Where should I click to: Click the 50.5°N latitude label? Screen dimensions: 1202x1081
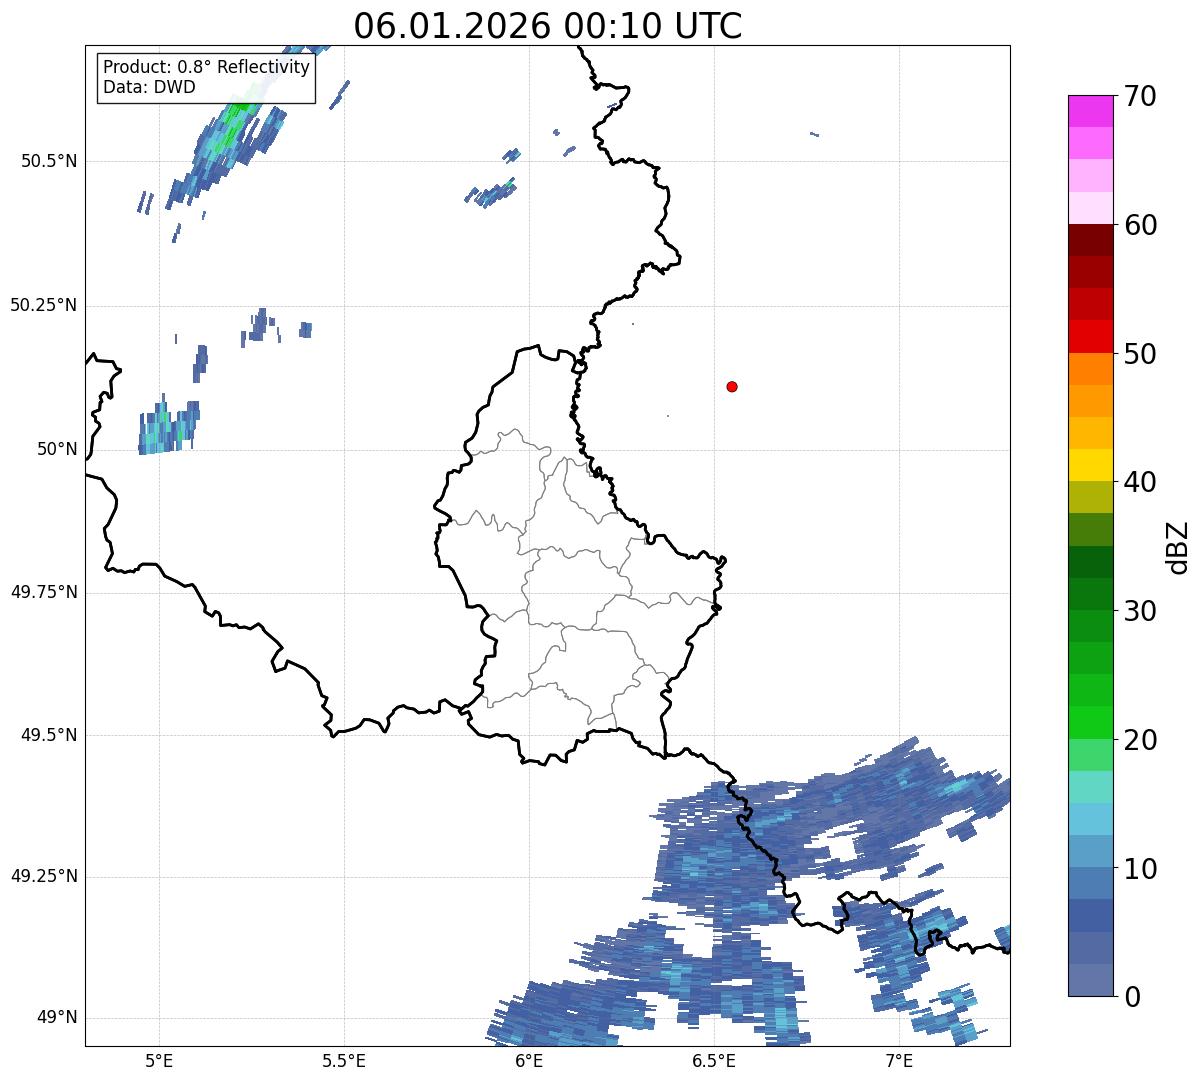pyautogui.click(x=49, y=161)
